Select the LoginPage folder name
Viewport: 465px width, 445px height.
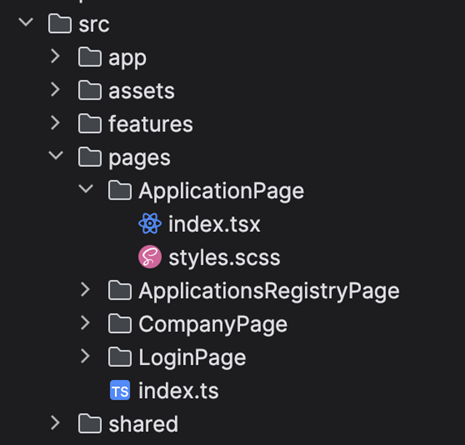click(x=192, y=358)
